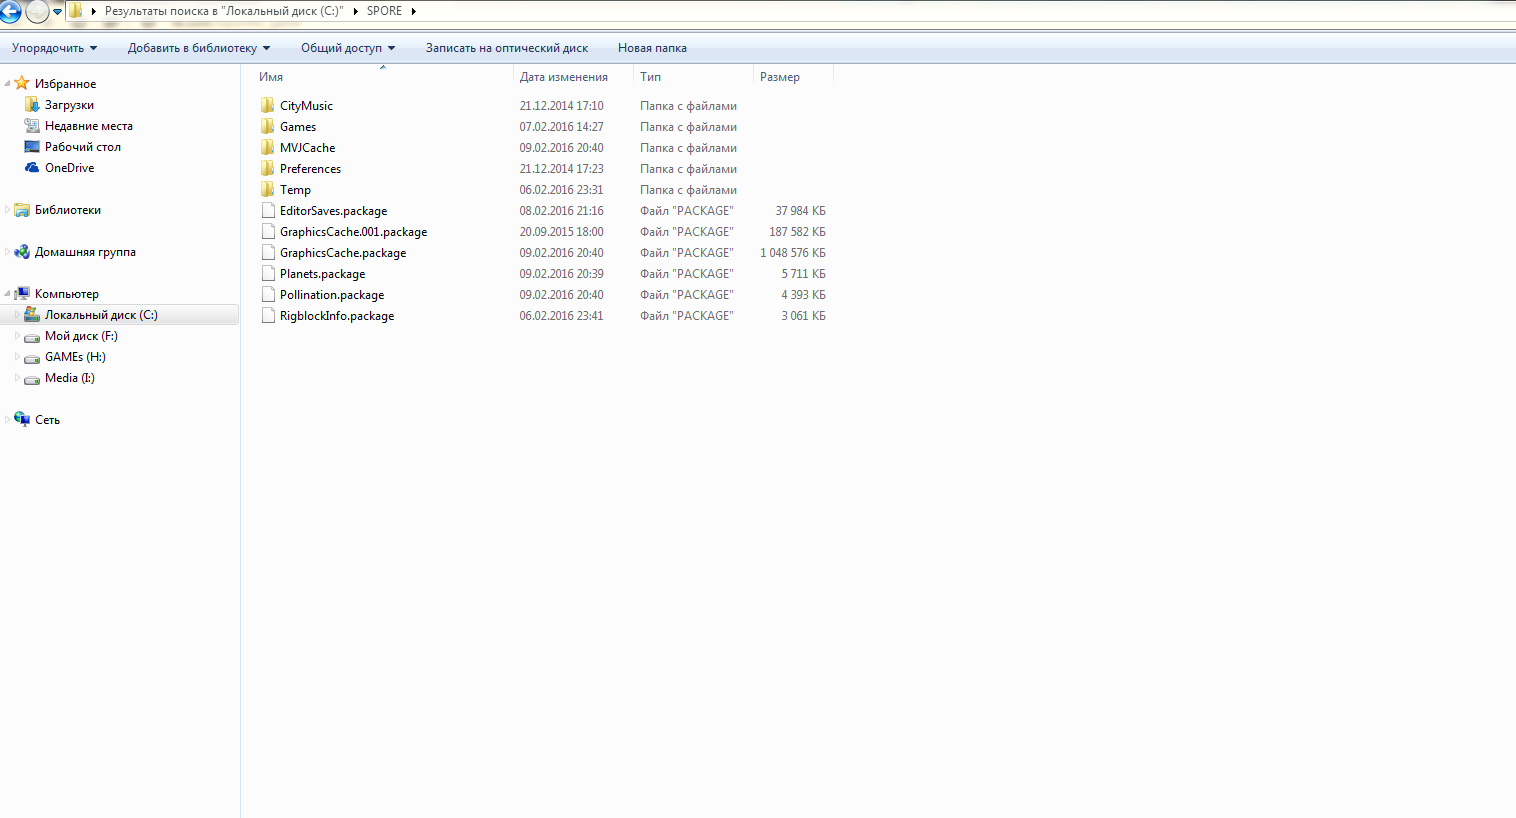Create a folder with Новая папка
Screen dimensions: 1516x818
(x=652, y=48)
